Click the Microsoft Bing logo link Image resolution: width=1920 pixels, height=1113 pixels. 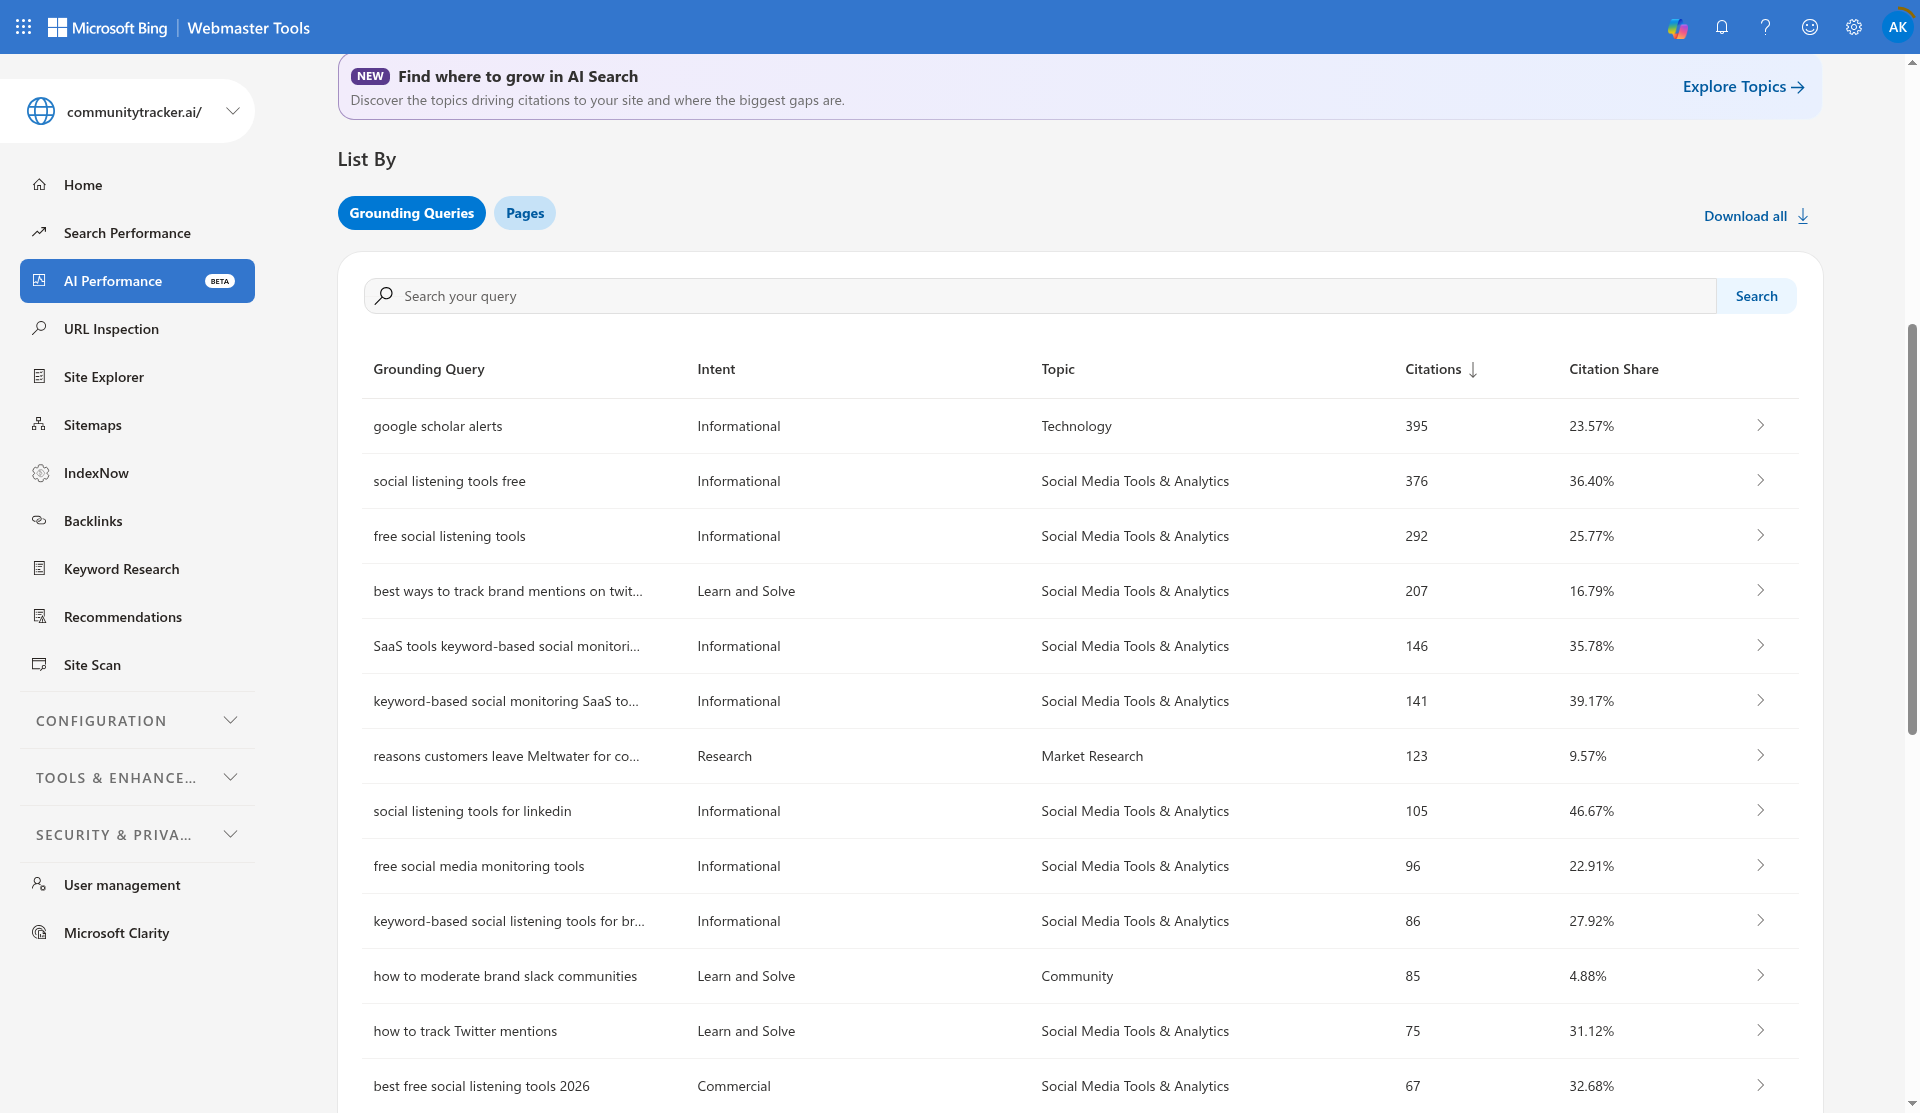click(x=108, y=28)
